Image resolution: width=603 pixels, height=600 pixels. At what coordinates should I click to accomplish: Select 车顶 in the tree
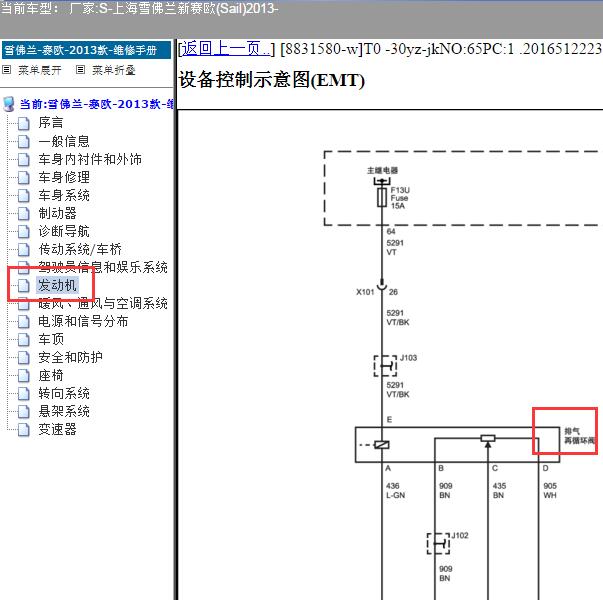(x=51, y=339)
